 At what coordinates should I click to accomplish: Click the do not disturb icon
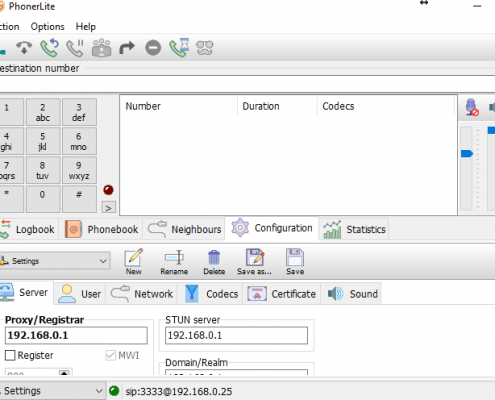tap(153, 48)
